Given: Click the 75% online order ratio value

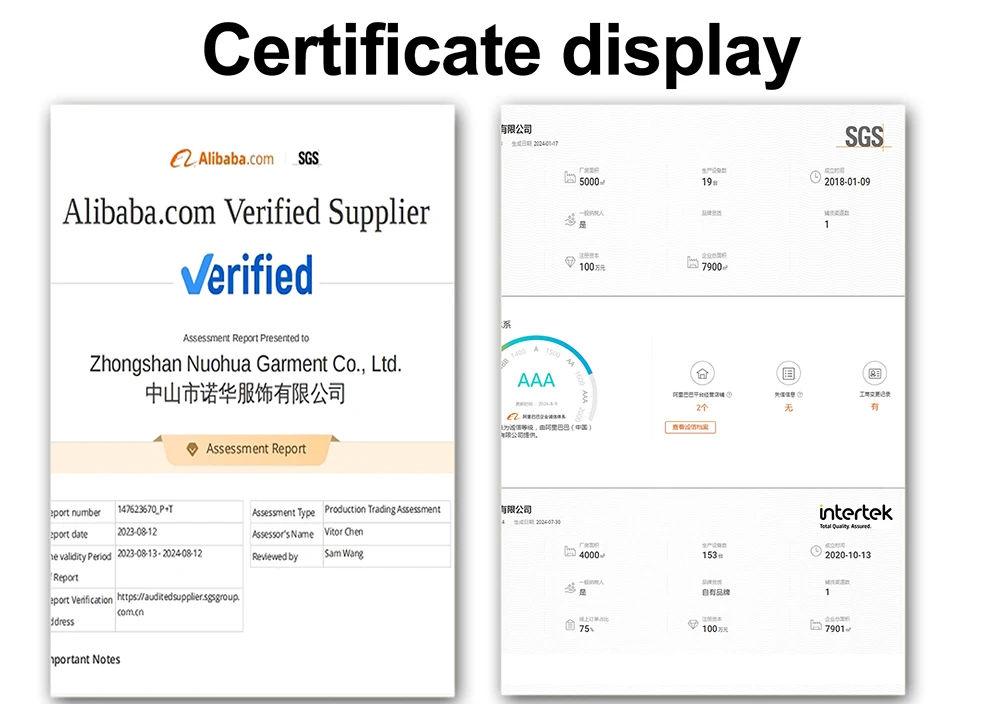Looking at the screenshot, I should coord(586,629).
